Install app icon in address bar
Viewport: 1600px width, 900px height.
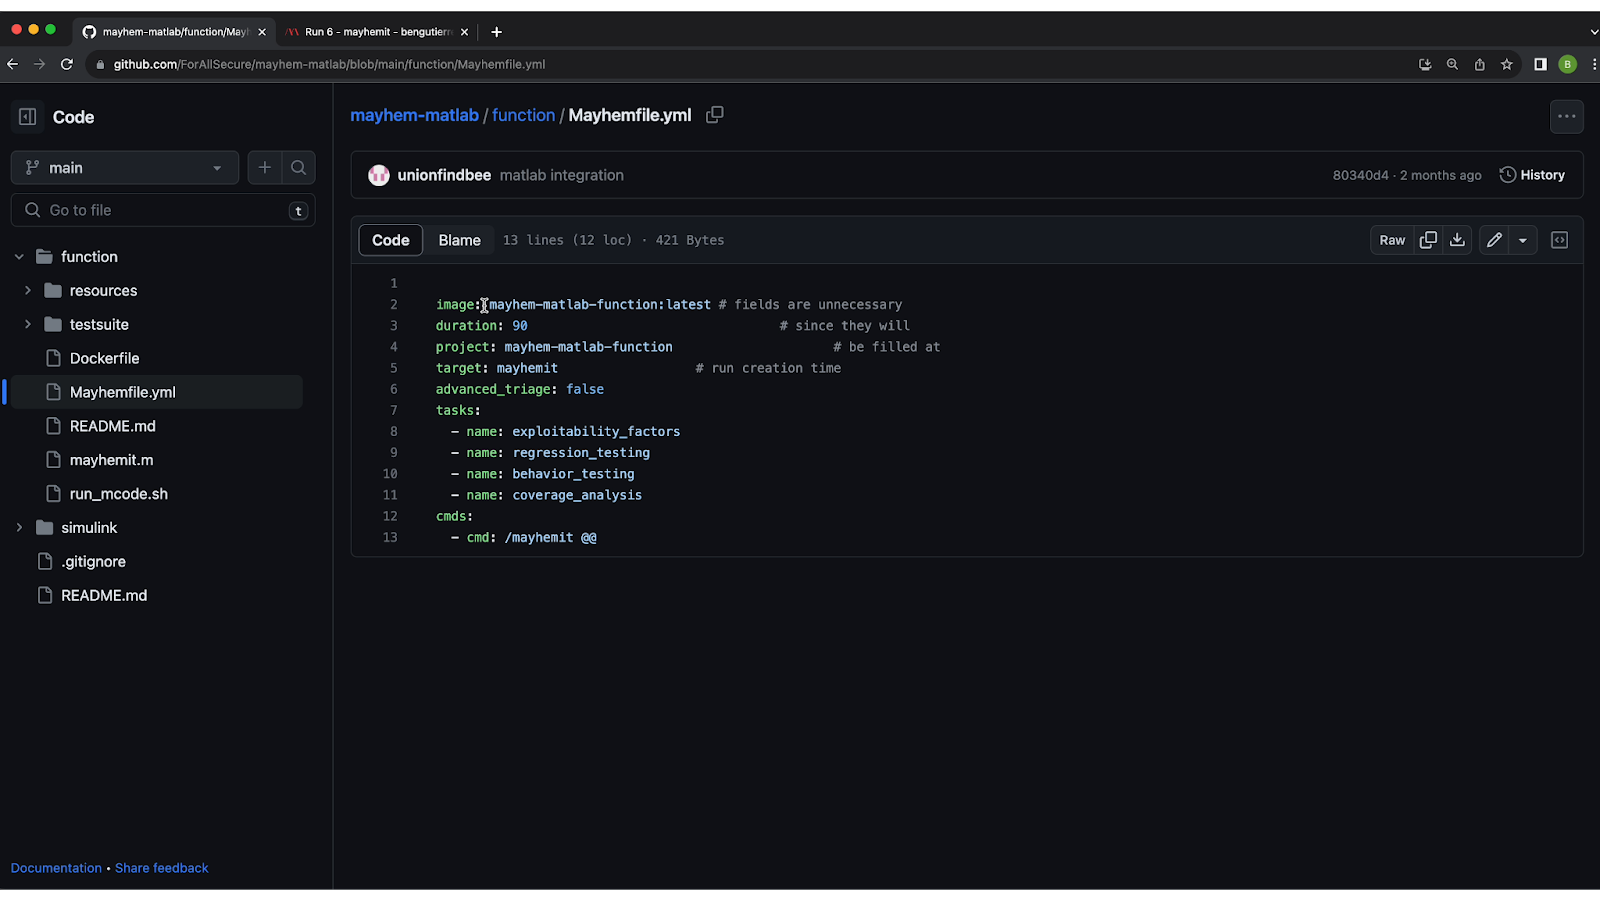click(1425, 64)
